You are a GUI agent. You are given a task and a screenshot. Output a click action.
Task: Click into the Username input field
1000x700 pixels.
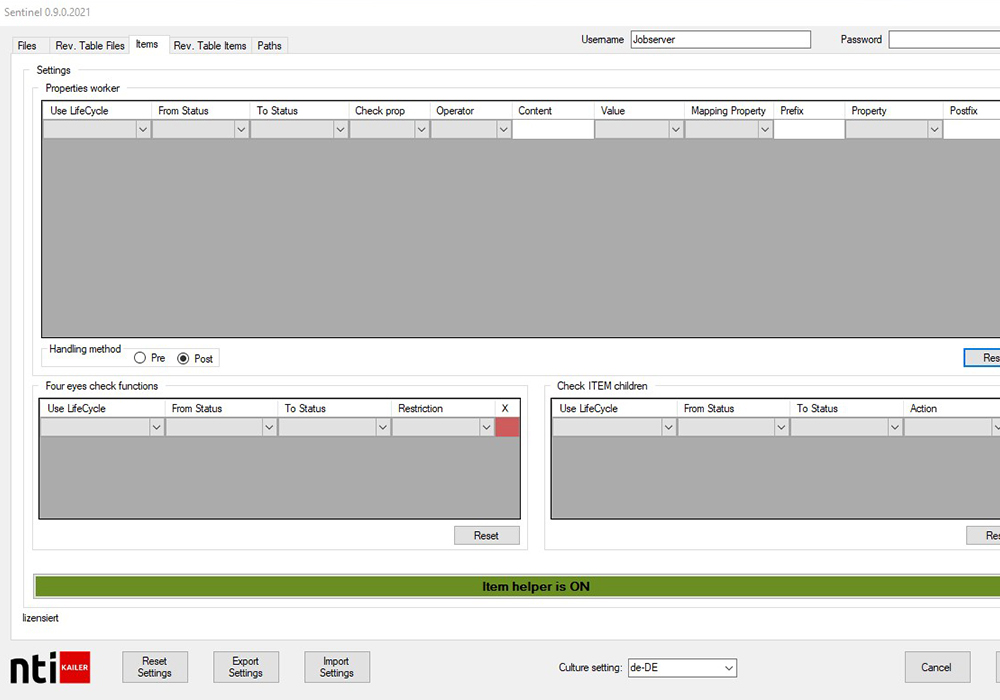720,40
